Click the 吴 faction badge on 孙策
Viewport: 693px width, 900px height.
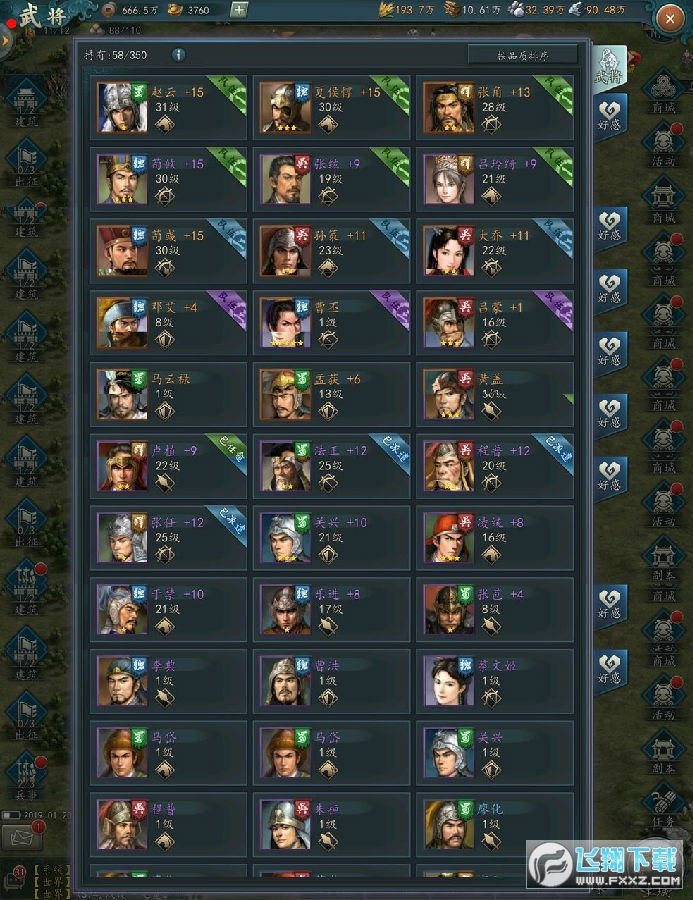302,235
